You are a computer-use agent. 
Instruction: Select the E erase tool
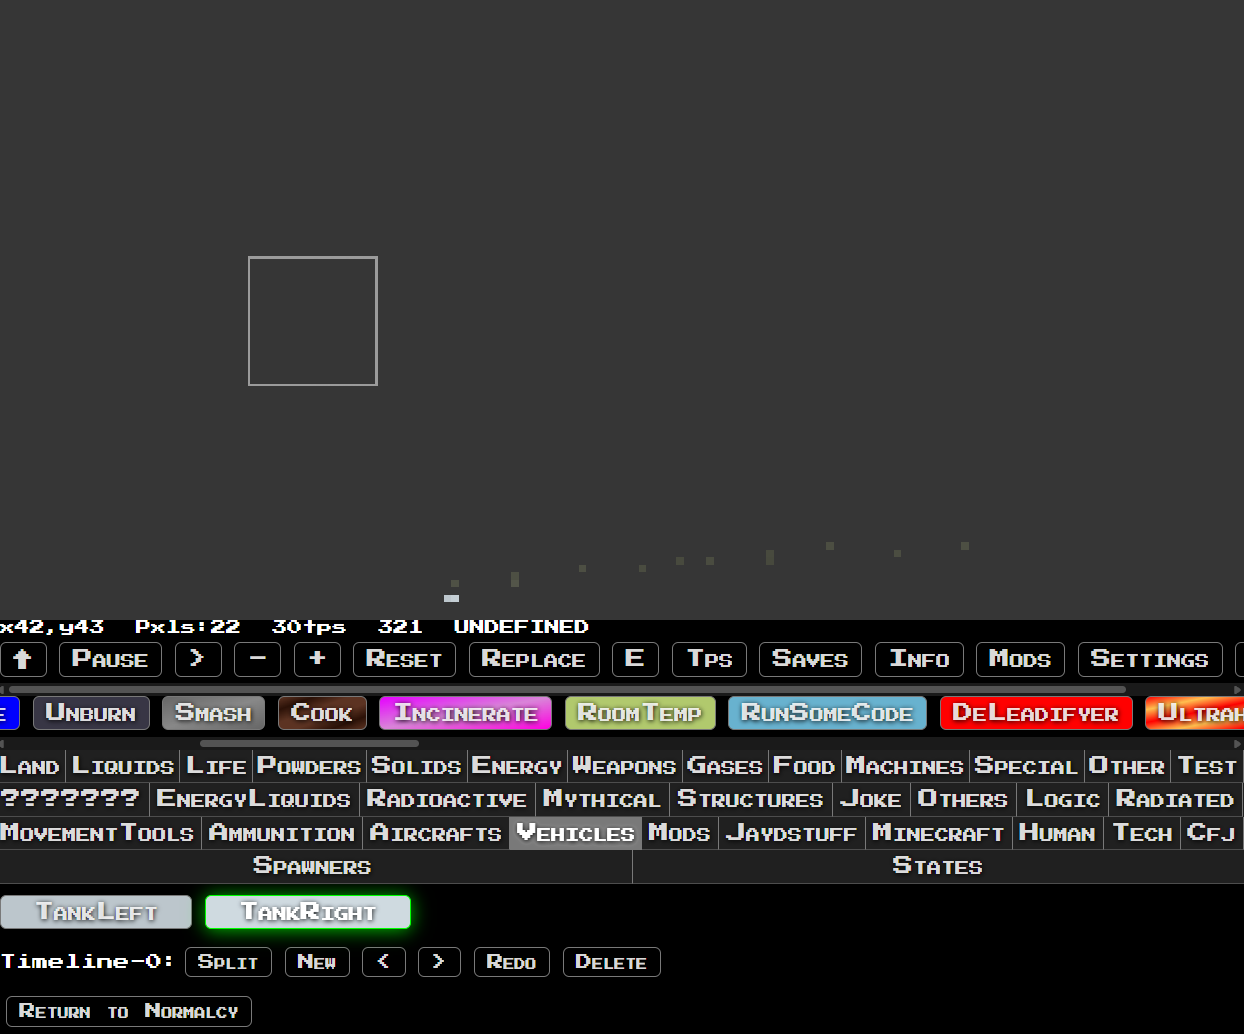click(x=635, y=659)
